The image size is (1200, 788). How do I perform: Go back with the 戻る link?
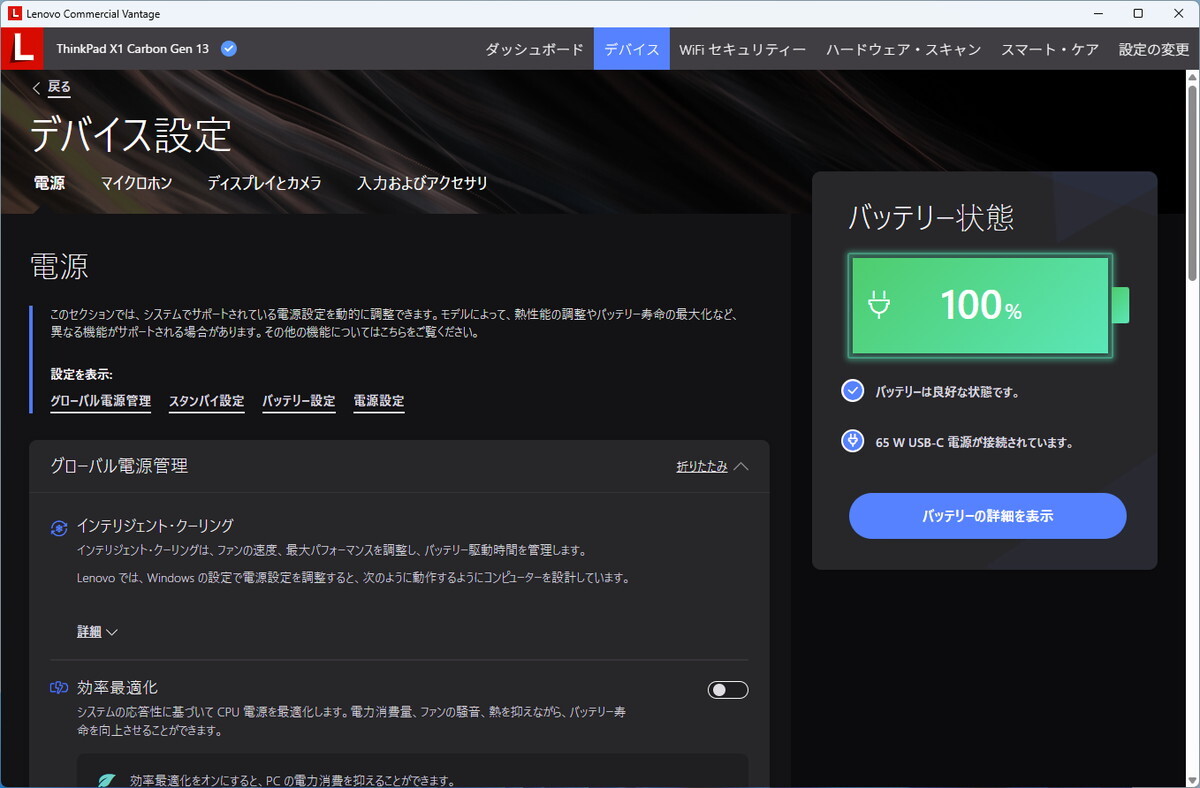pos(60,87)
